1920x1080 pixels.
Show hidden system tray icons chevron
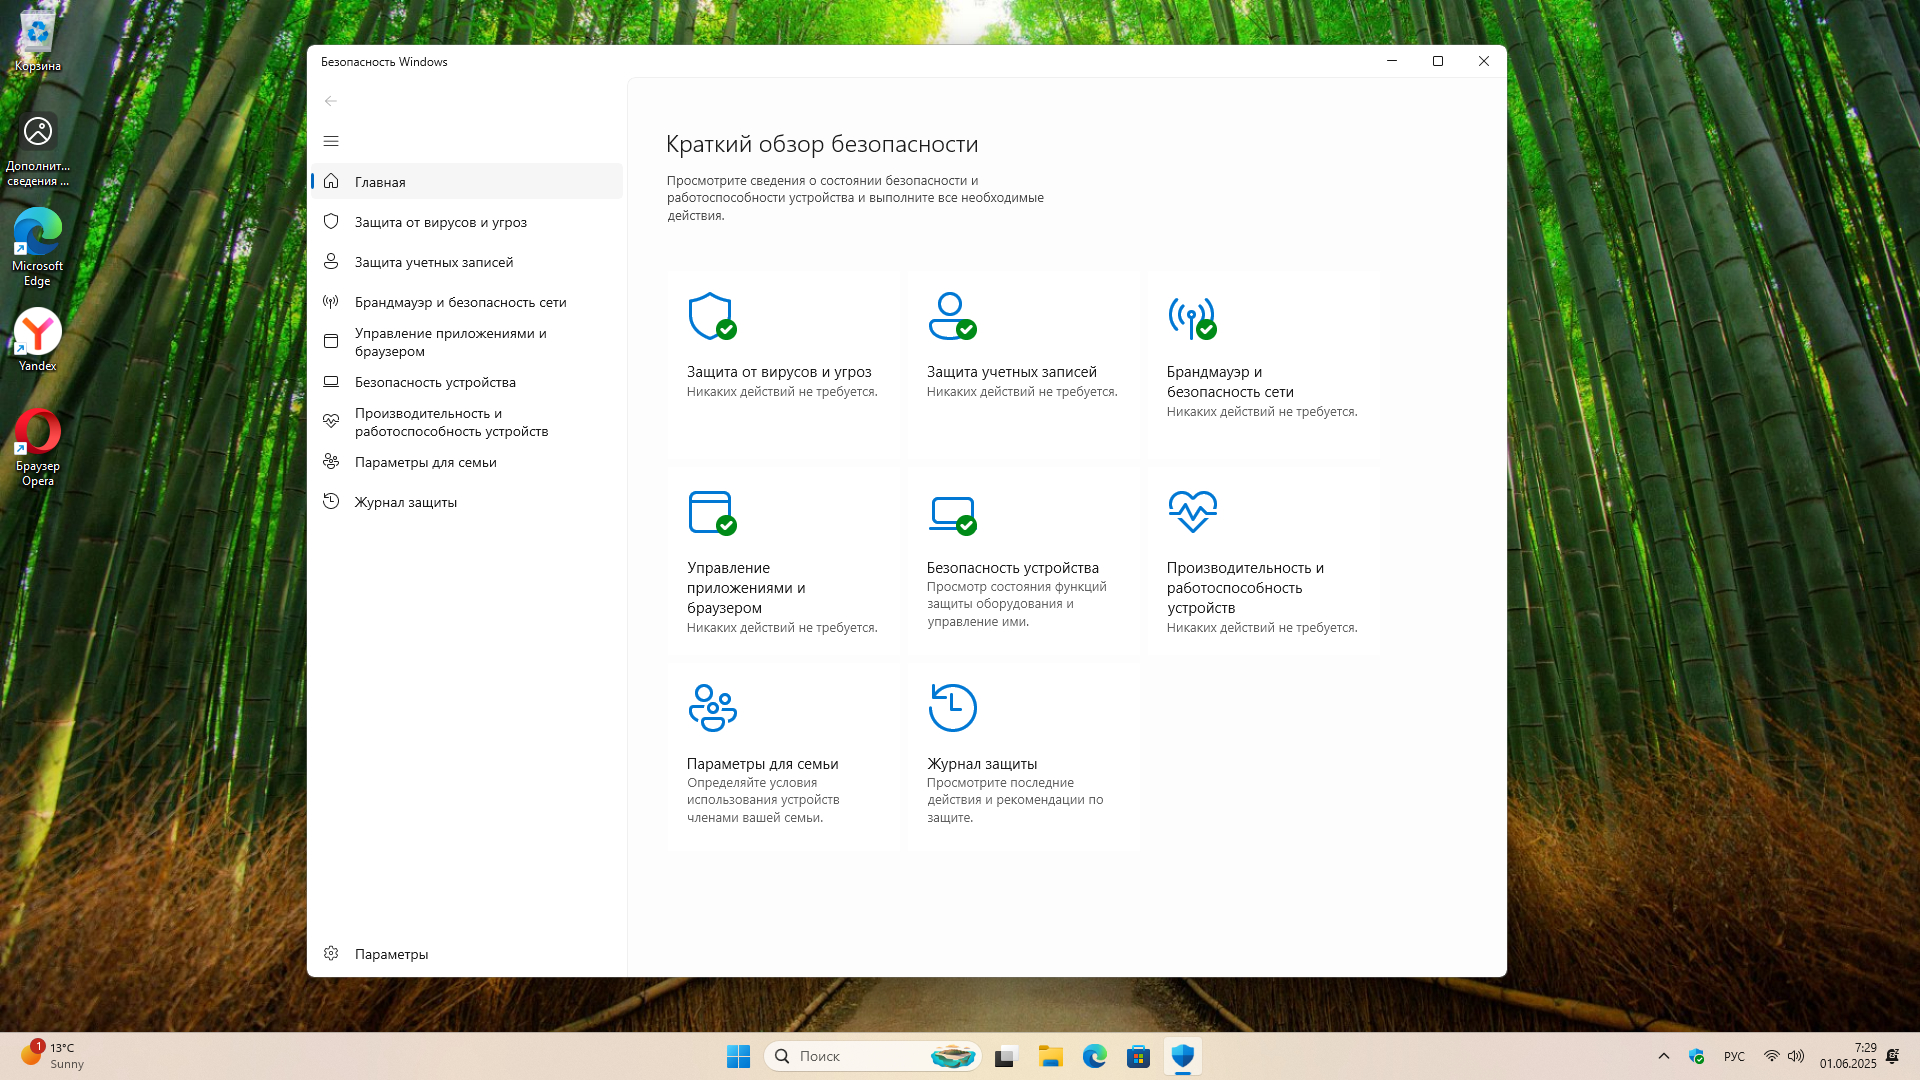[1664, 1056]
